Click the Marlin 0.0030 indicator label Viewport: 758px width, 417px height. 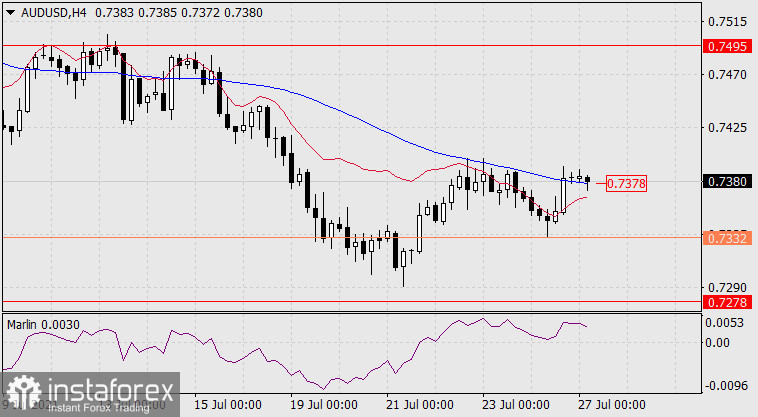tap(44, 325)
